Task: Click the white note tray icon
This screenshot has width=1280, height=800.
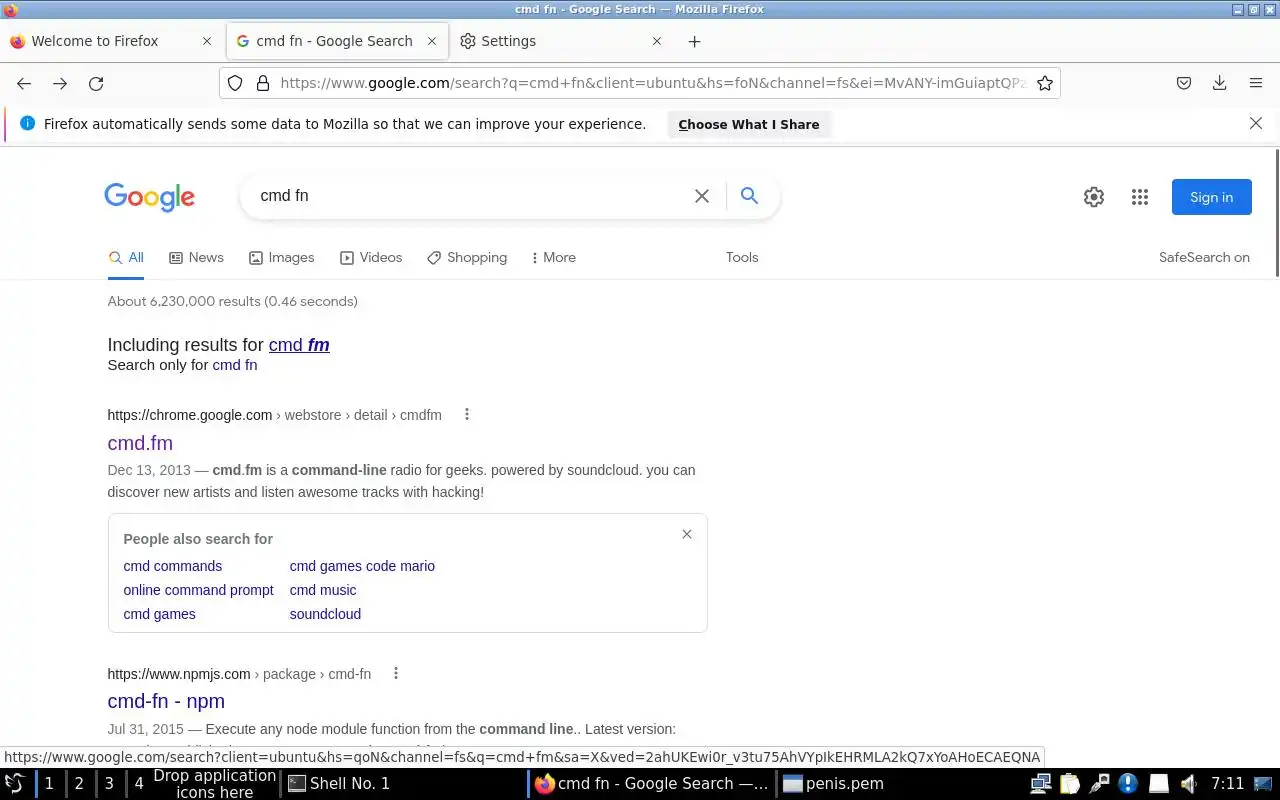Action: tap(1158, 784)
